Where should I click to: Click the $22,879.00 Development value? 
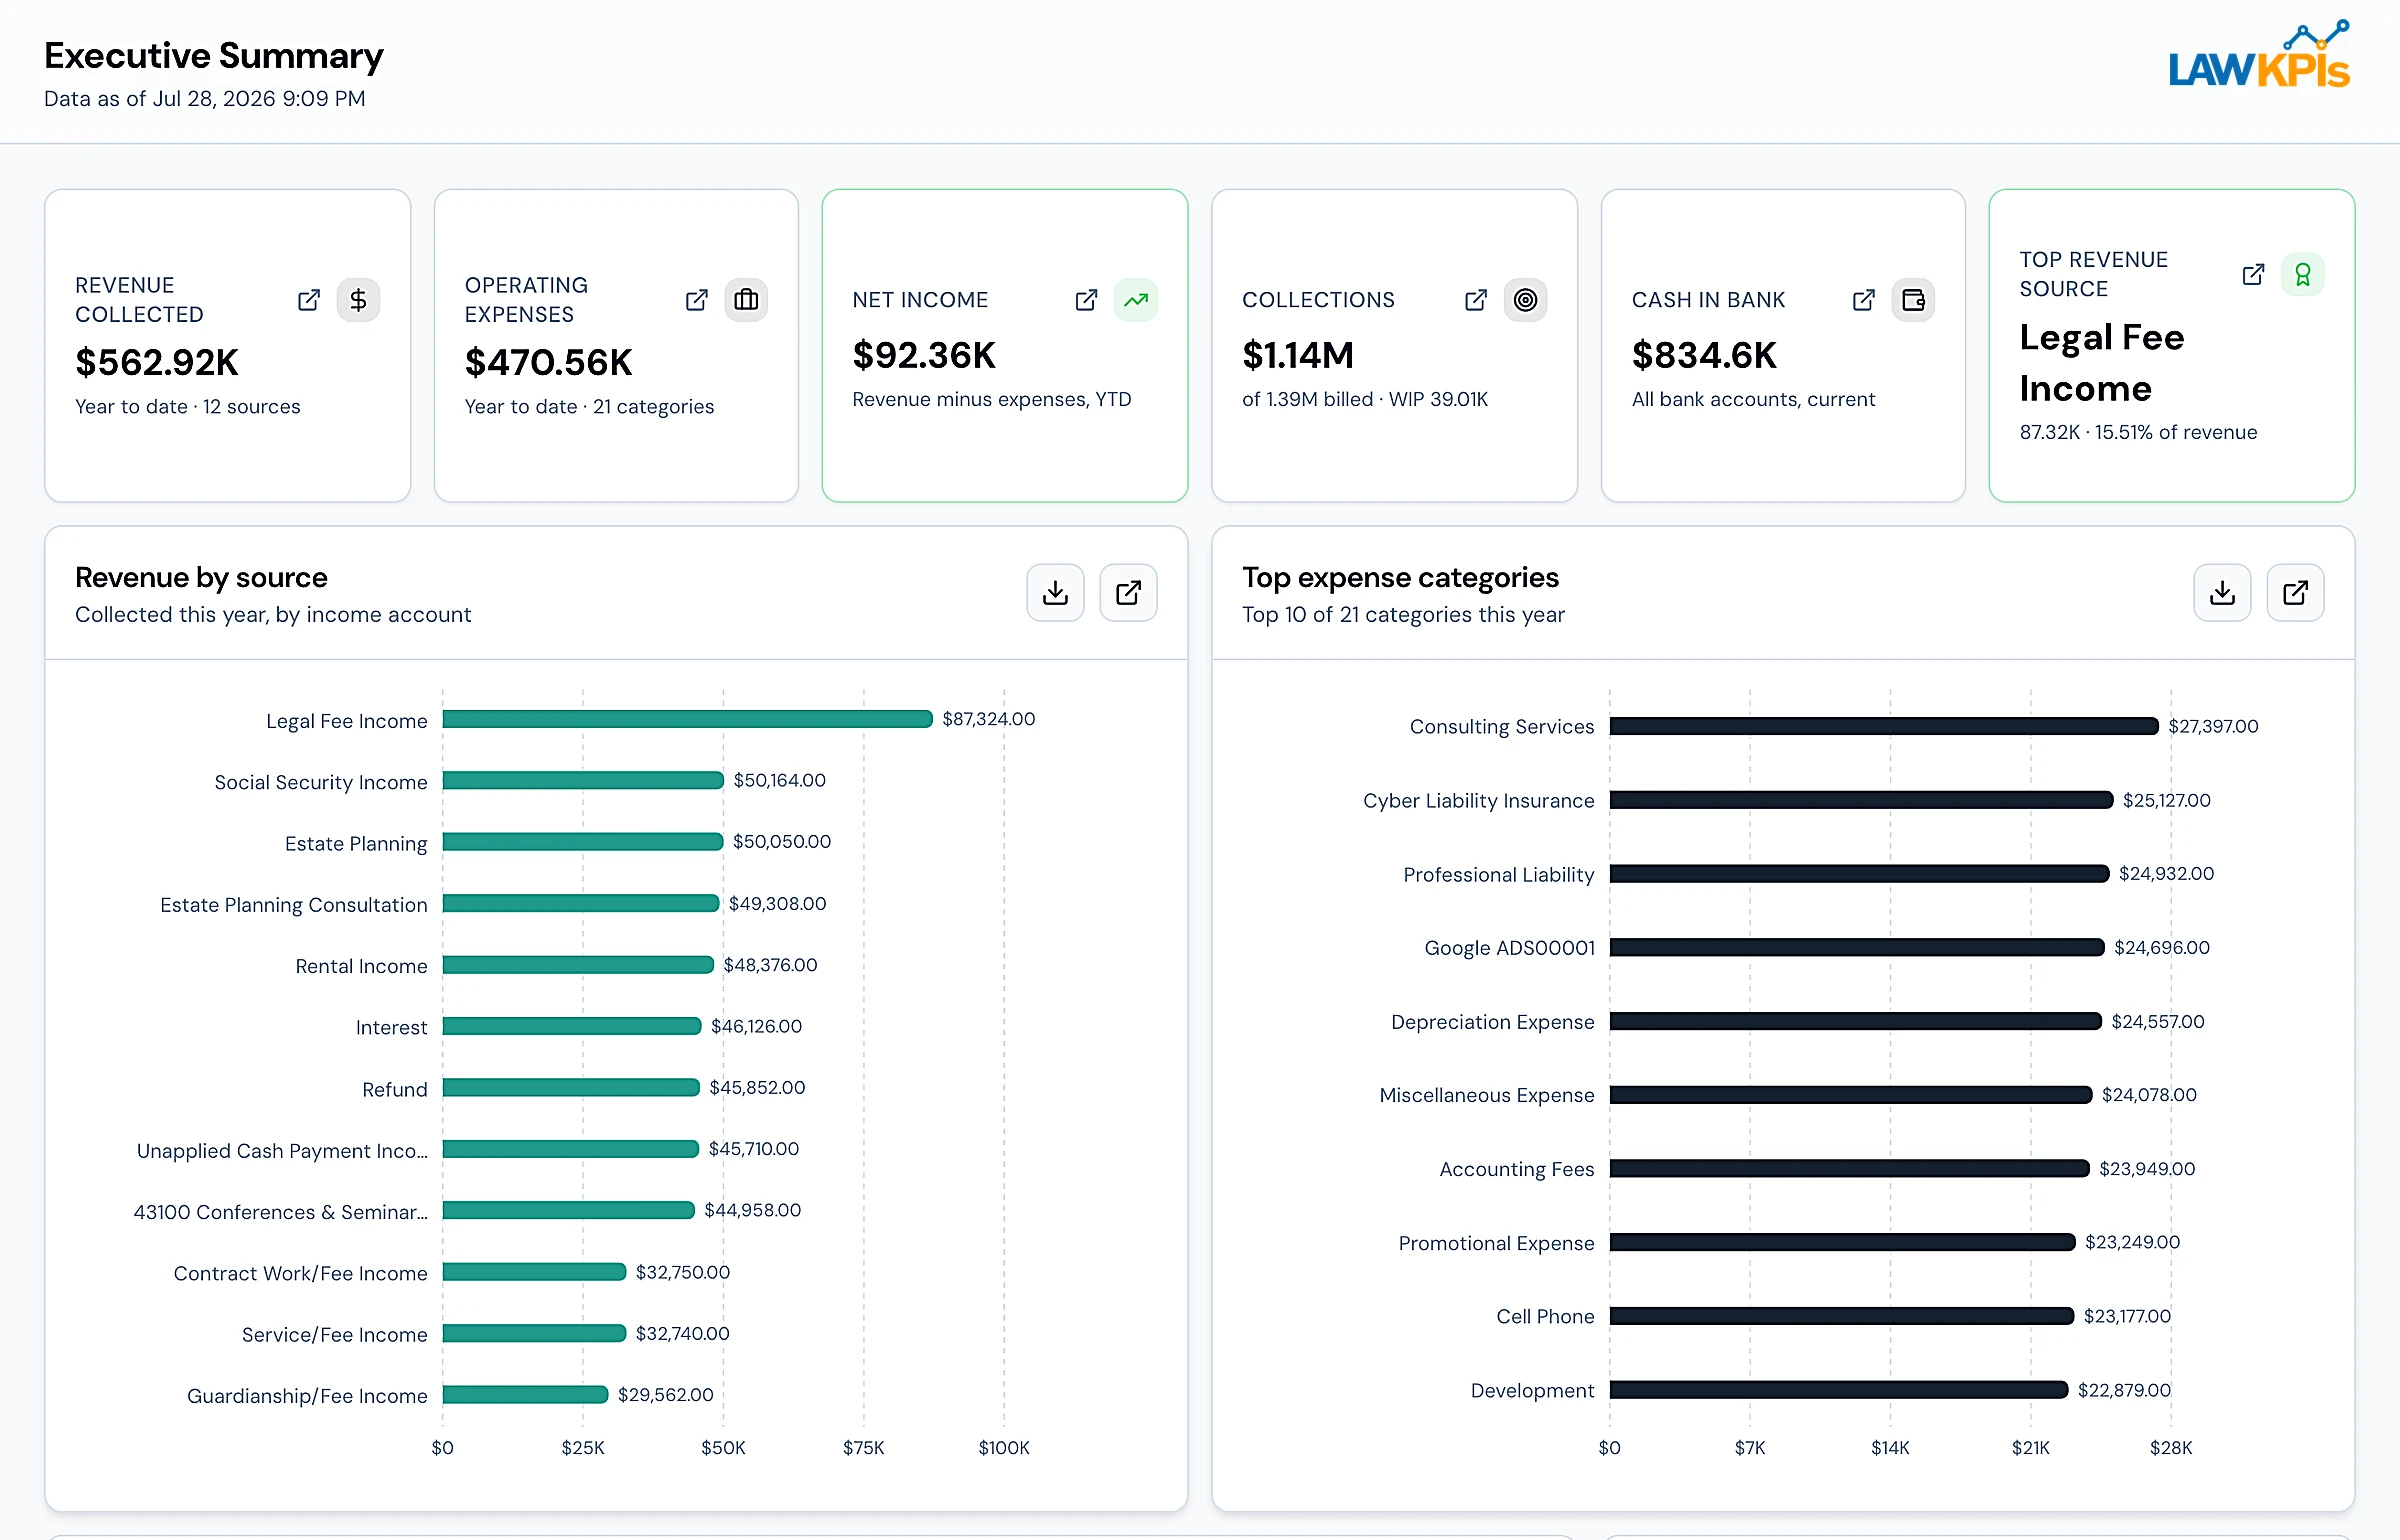tap(2124, 1390)
